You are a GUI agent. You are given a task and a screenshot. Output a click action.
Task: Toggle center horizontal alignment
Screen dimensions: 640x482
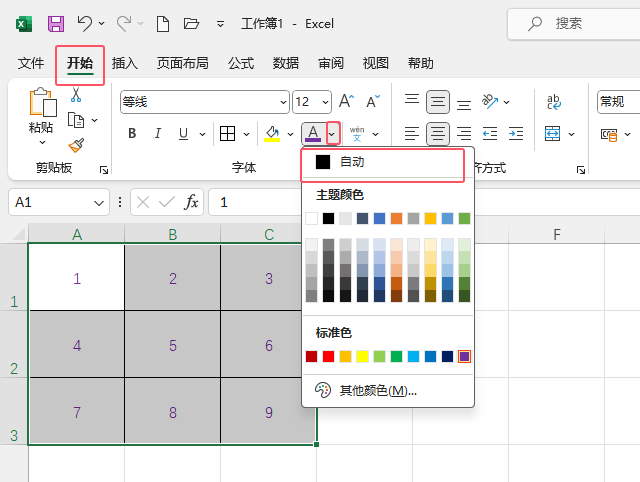pos(437,134)
